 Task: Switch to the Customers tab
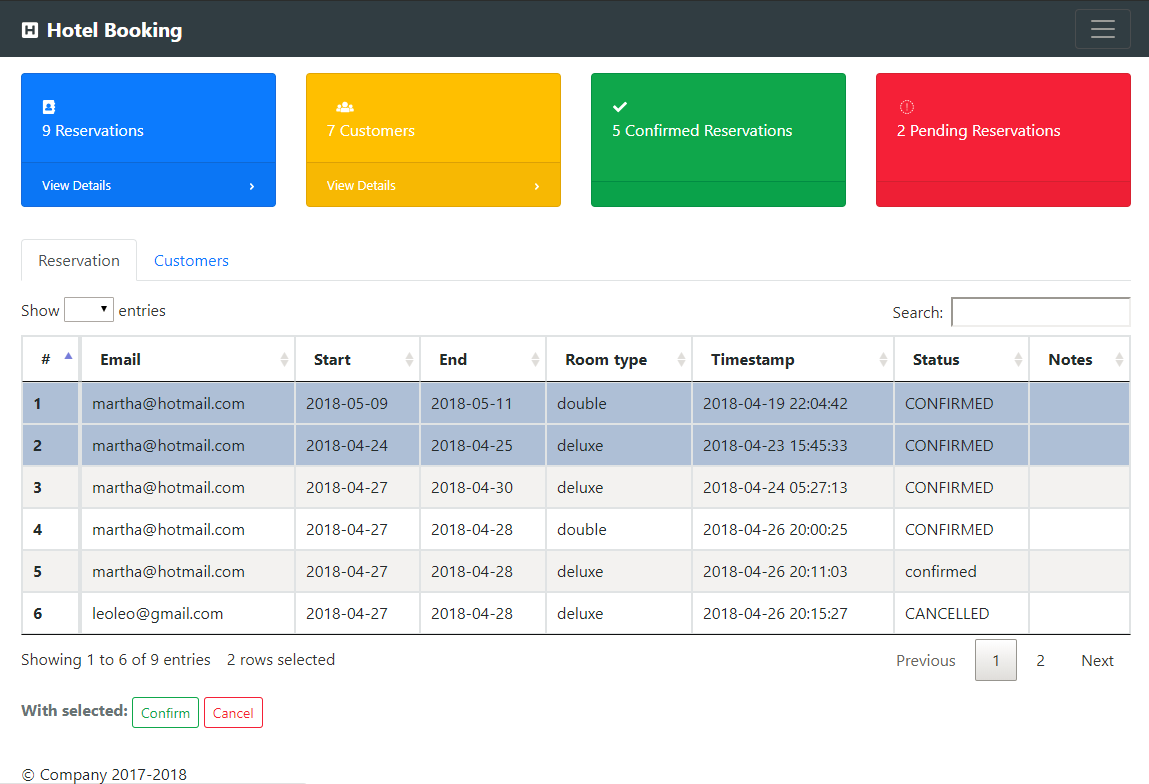191,261
